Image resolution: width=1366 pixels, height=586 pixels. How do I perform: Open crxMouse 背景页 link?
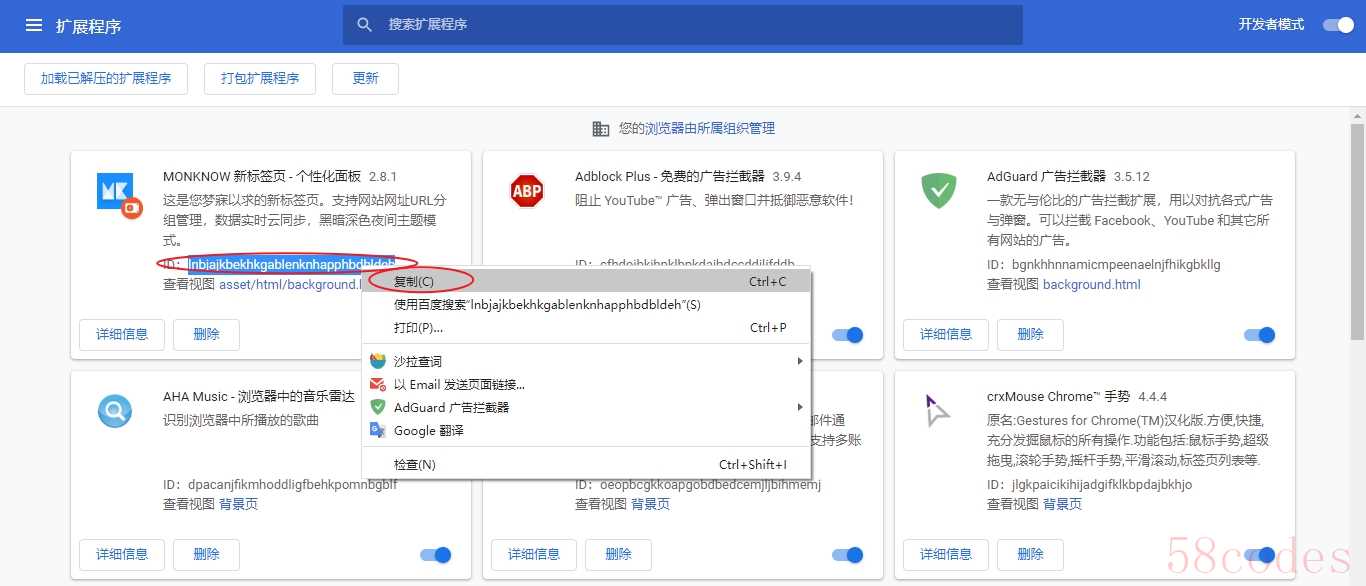(x=1062, y=504)
